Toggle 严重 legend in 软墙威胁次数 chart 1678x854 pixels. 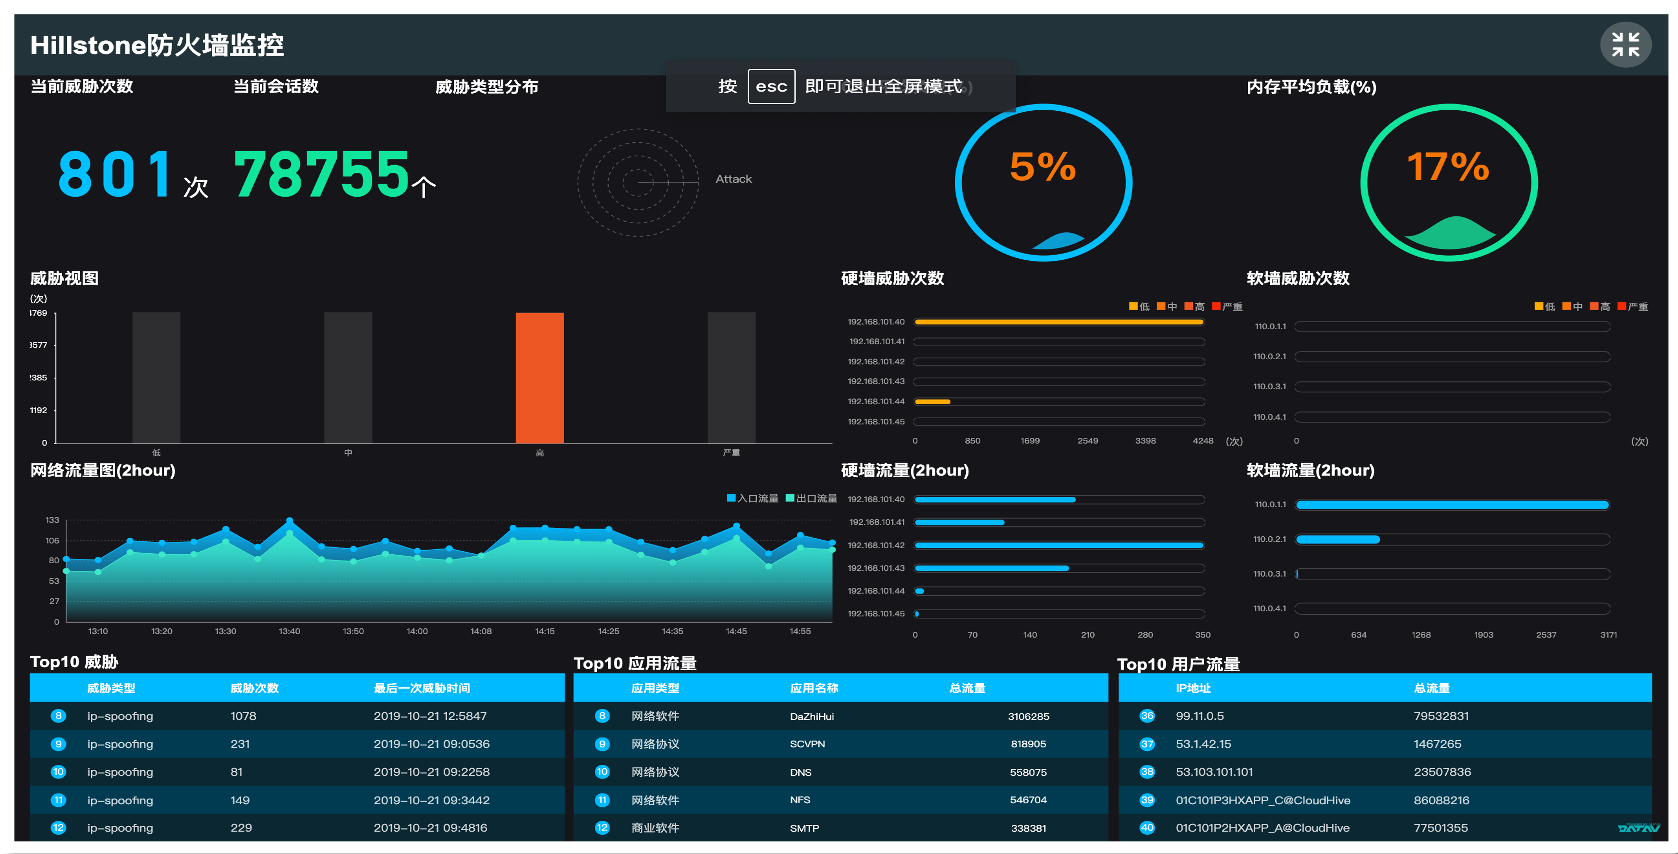click(x=1633, y=306)
